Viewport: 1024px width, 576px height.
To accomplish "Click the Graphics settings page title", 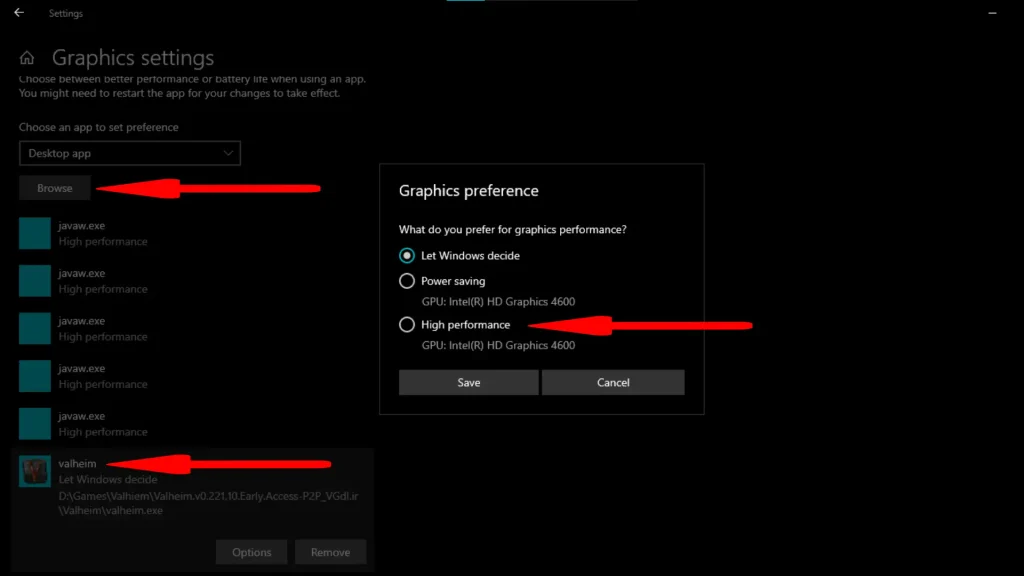I will point(133,57).
